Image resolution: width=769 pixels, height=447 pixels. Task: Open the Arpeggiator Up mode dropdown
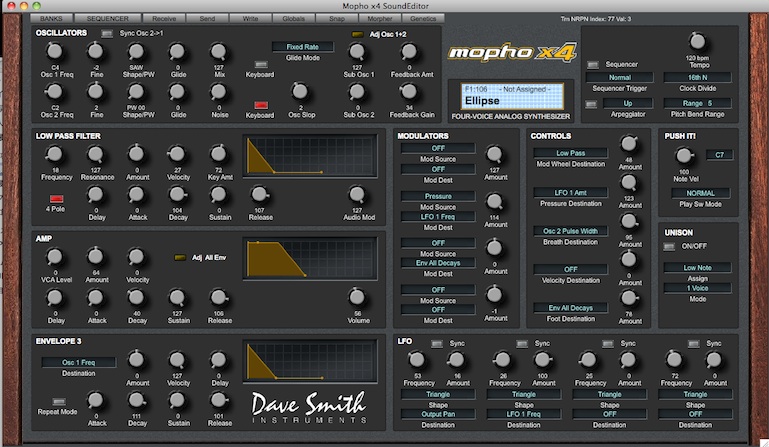[x=628, y=104]
